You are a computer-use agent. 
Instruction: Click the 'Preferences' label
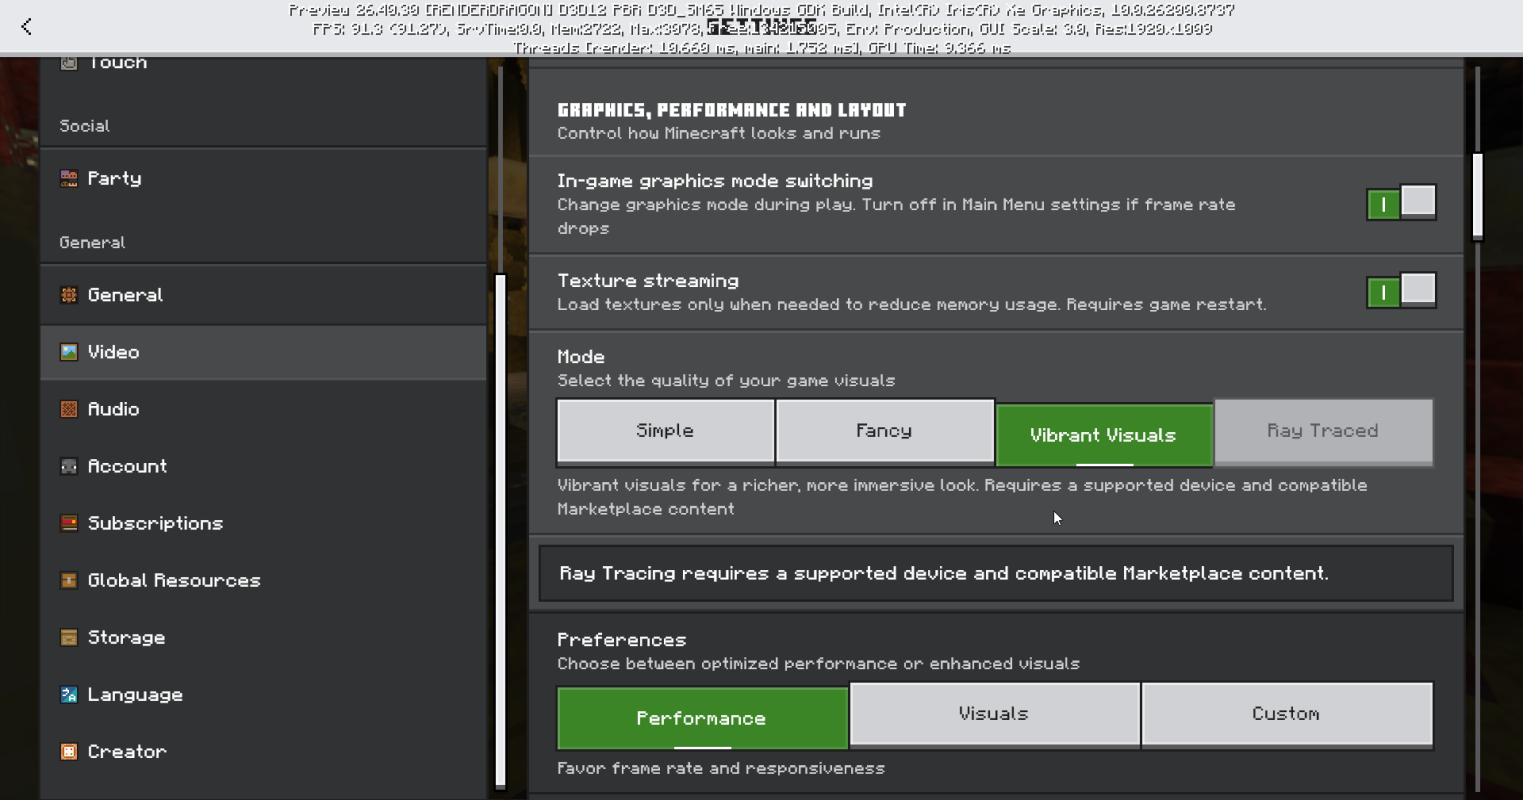pyautogui.click(x=622, y=640)
